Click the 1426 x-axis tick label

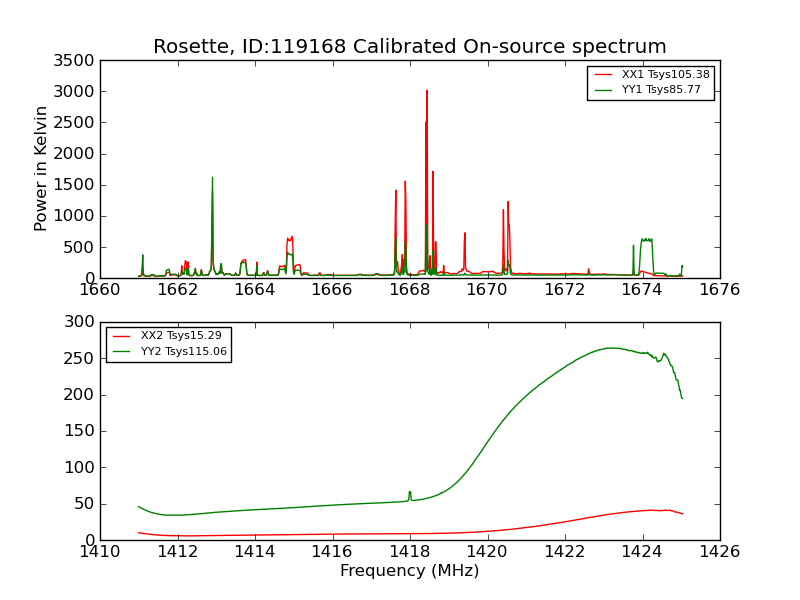pyautogui.click(x=720, y=552)
